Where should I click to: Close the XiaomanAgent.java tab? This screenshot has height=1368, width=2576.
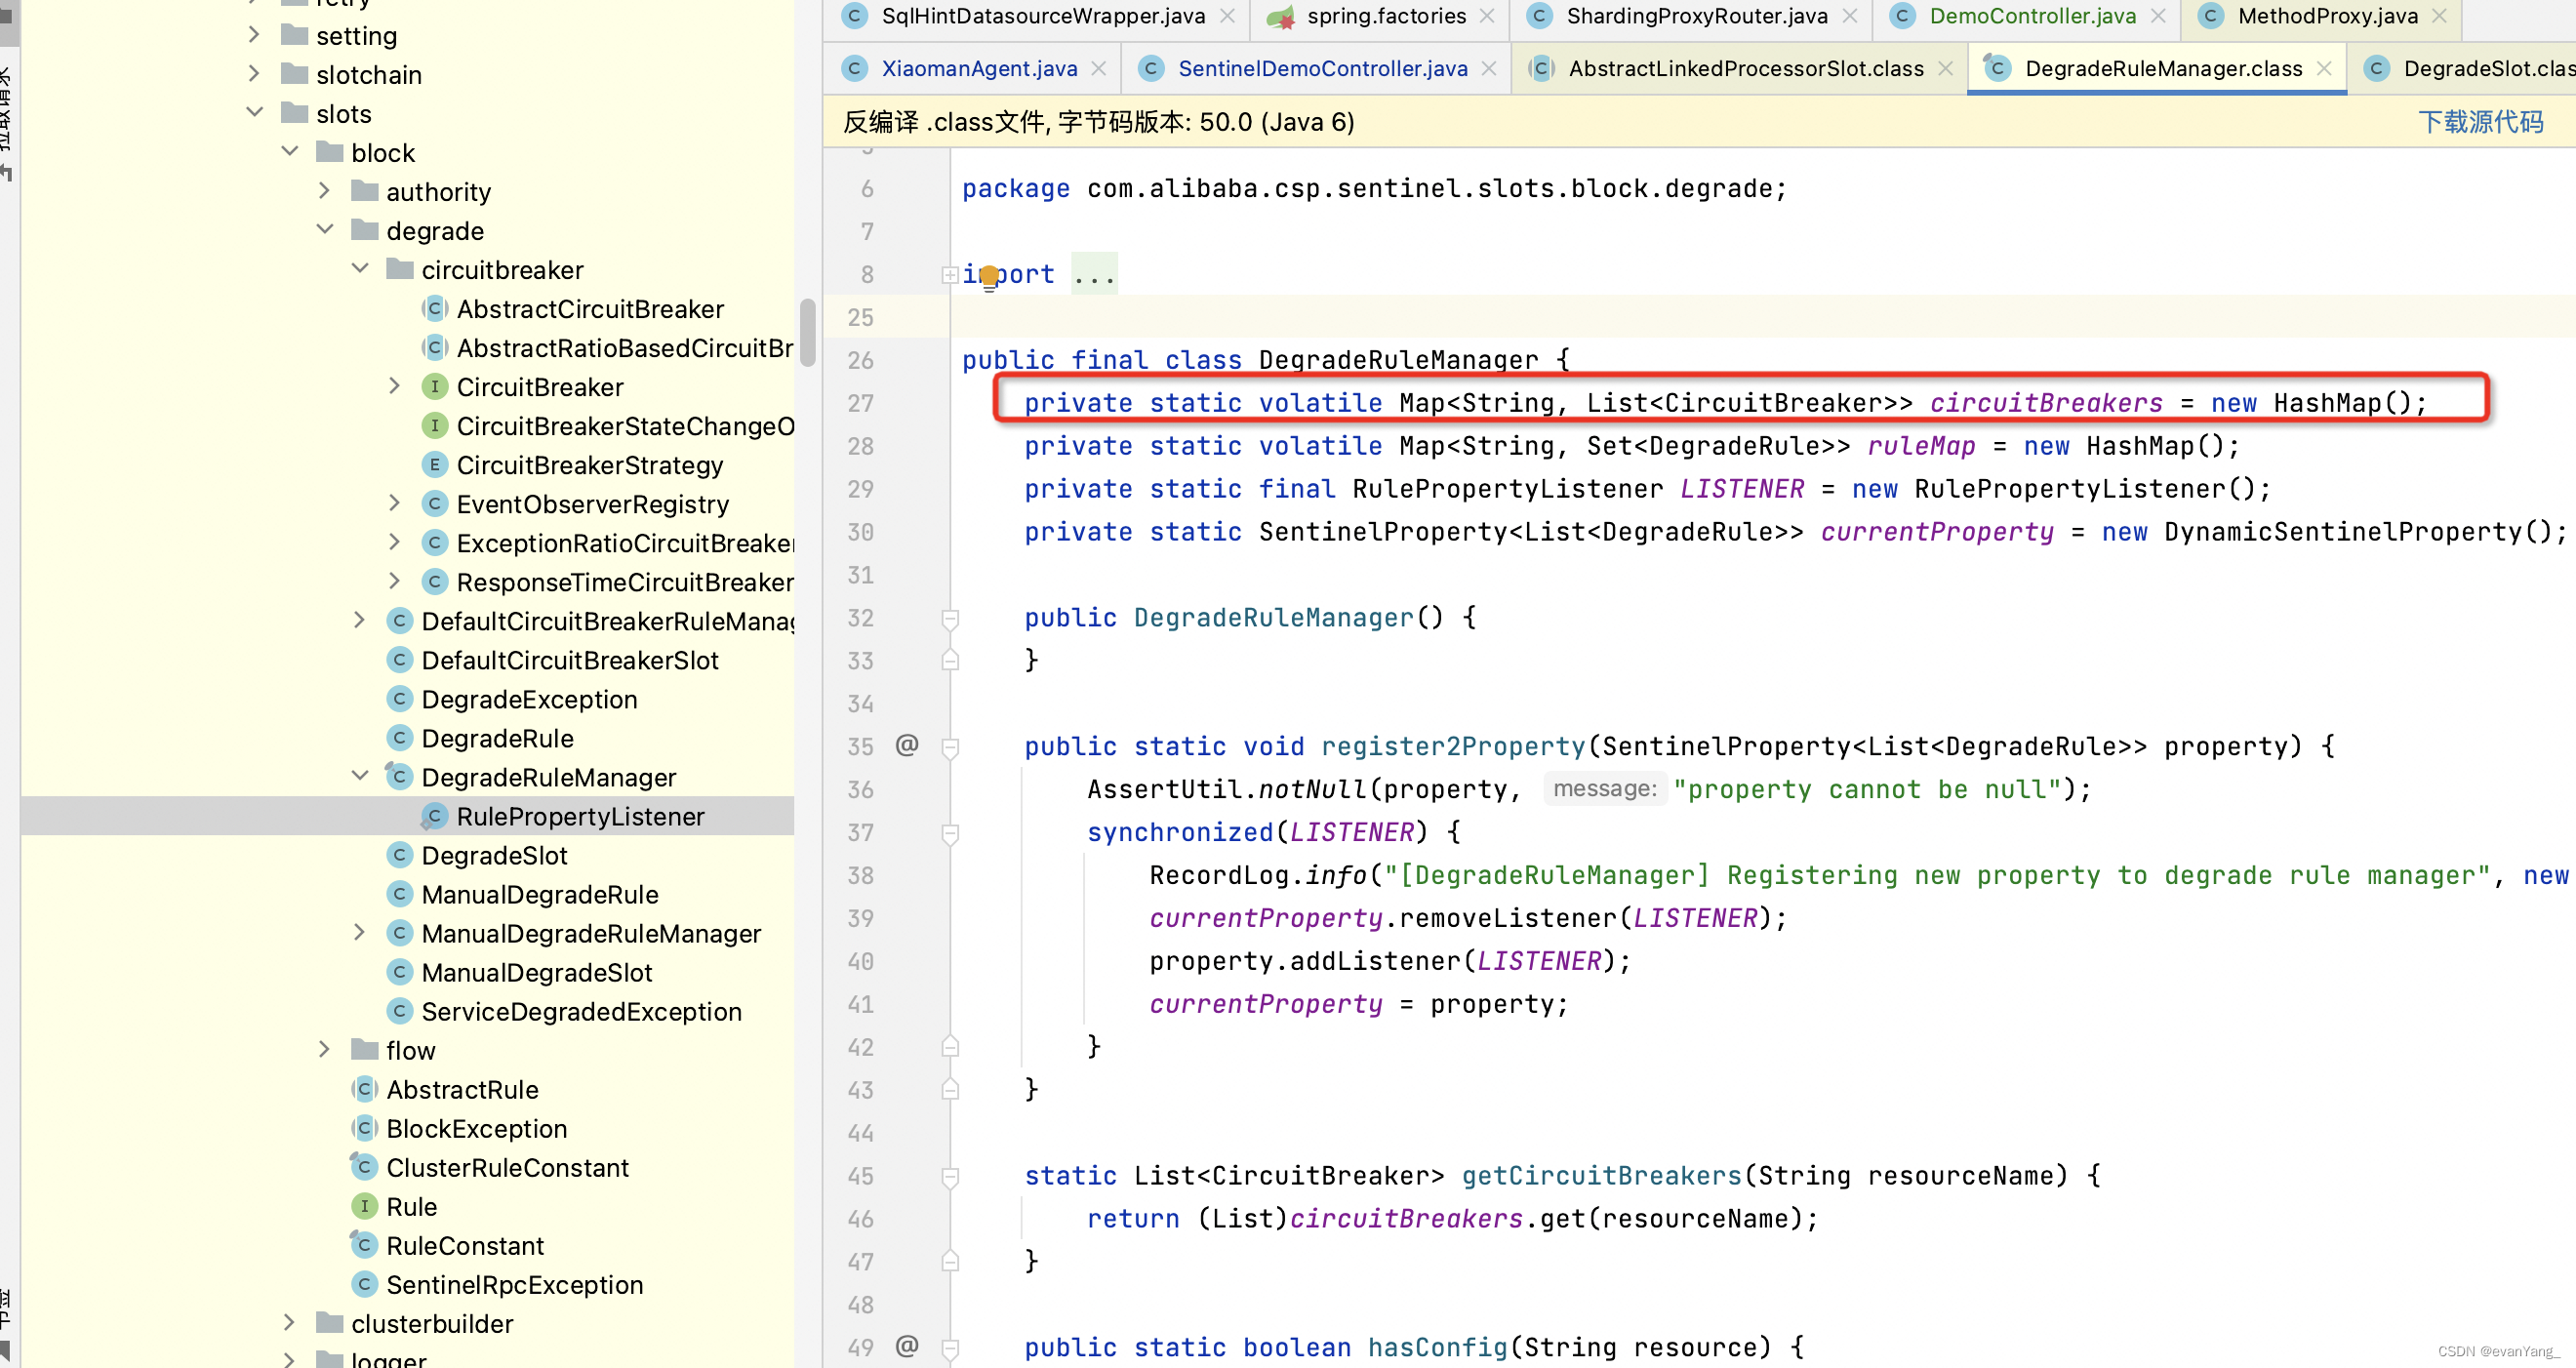coord(1098,68)
